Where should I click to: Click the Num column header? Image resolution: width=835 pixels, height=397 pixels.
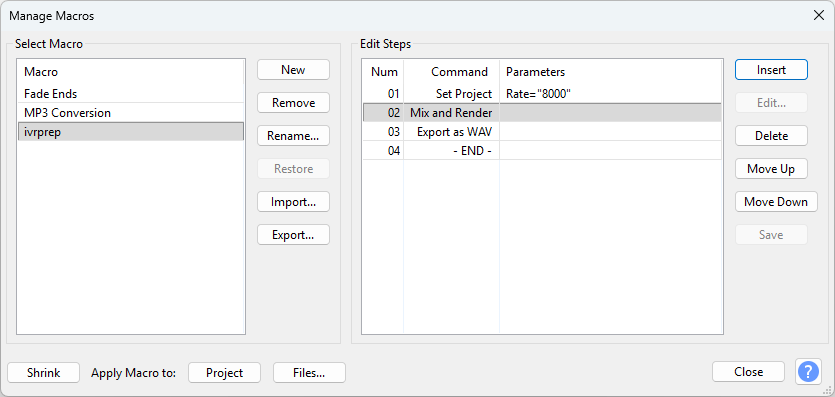point(384,71)
